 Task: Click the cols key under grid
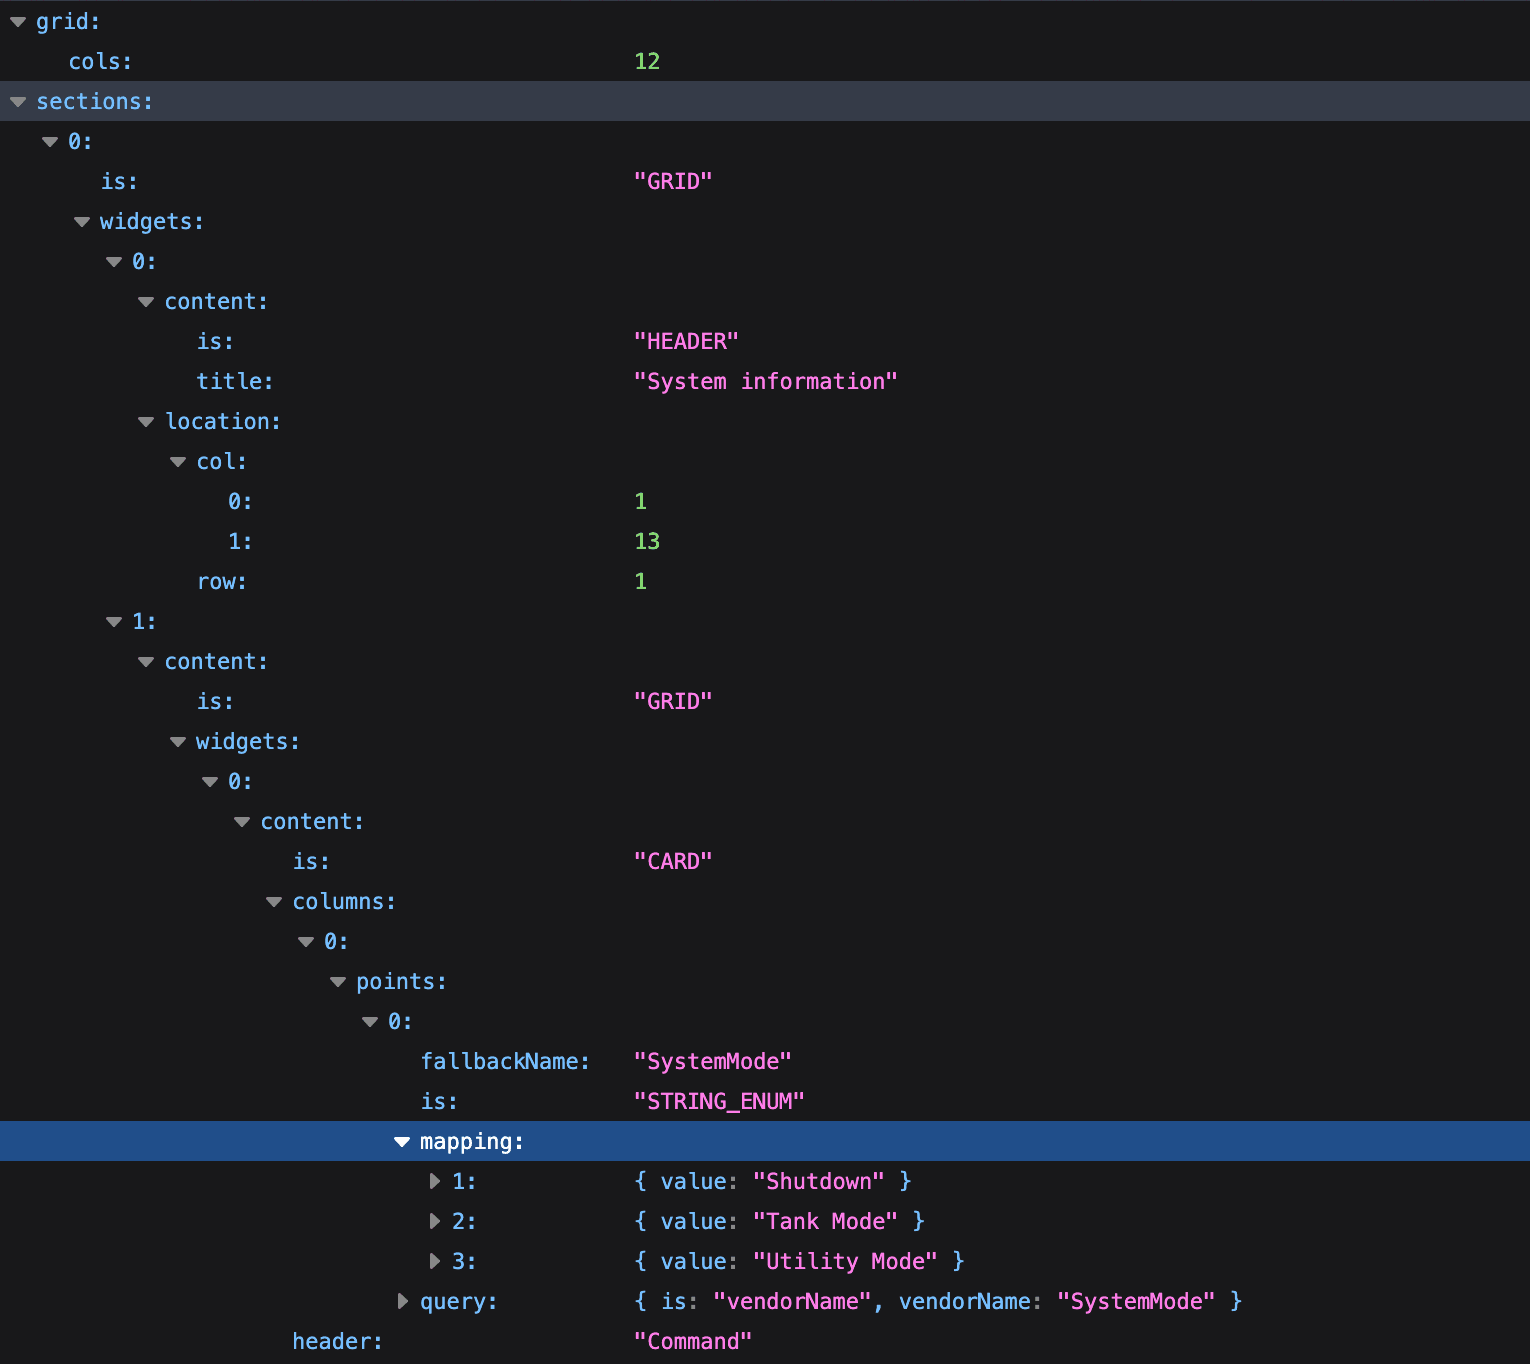(100, 62)
